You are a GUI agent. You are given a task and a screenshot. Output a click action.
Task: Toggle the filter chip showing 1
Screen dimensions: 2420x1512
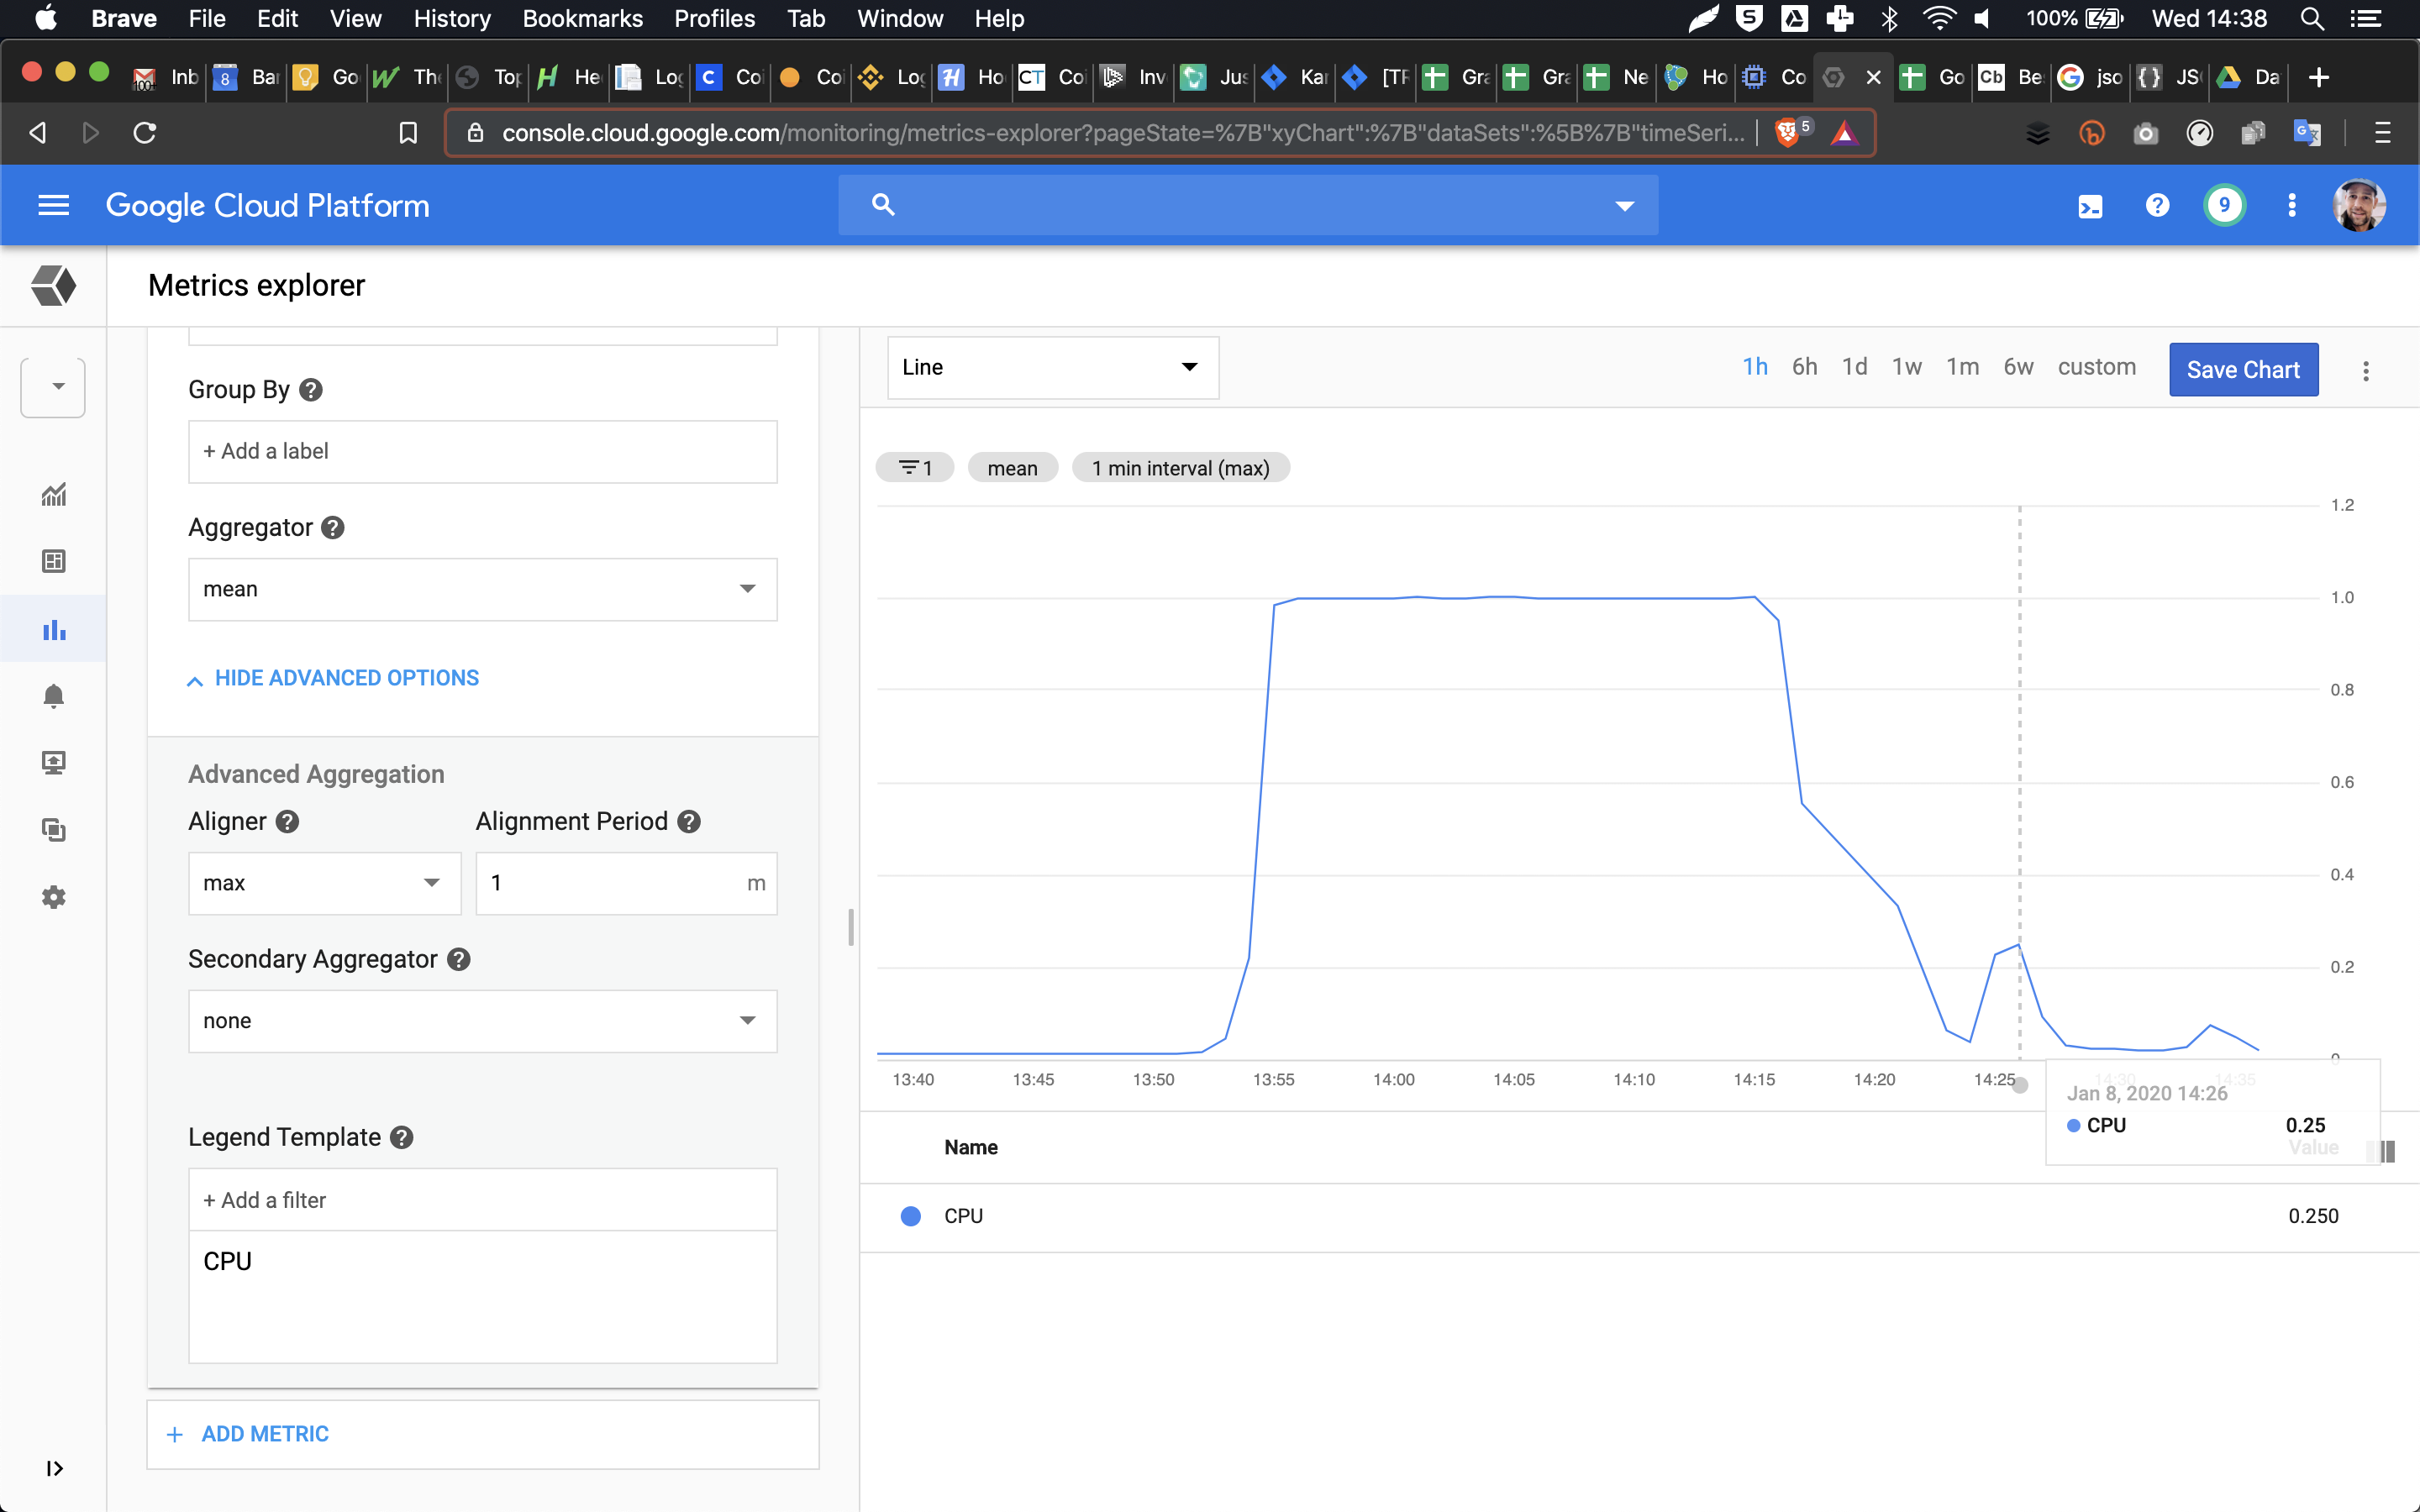(x=914, y=468)
